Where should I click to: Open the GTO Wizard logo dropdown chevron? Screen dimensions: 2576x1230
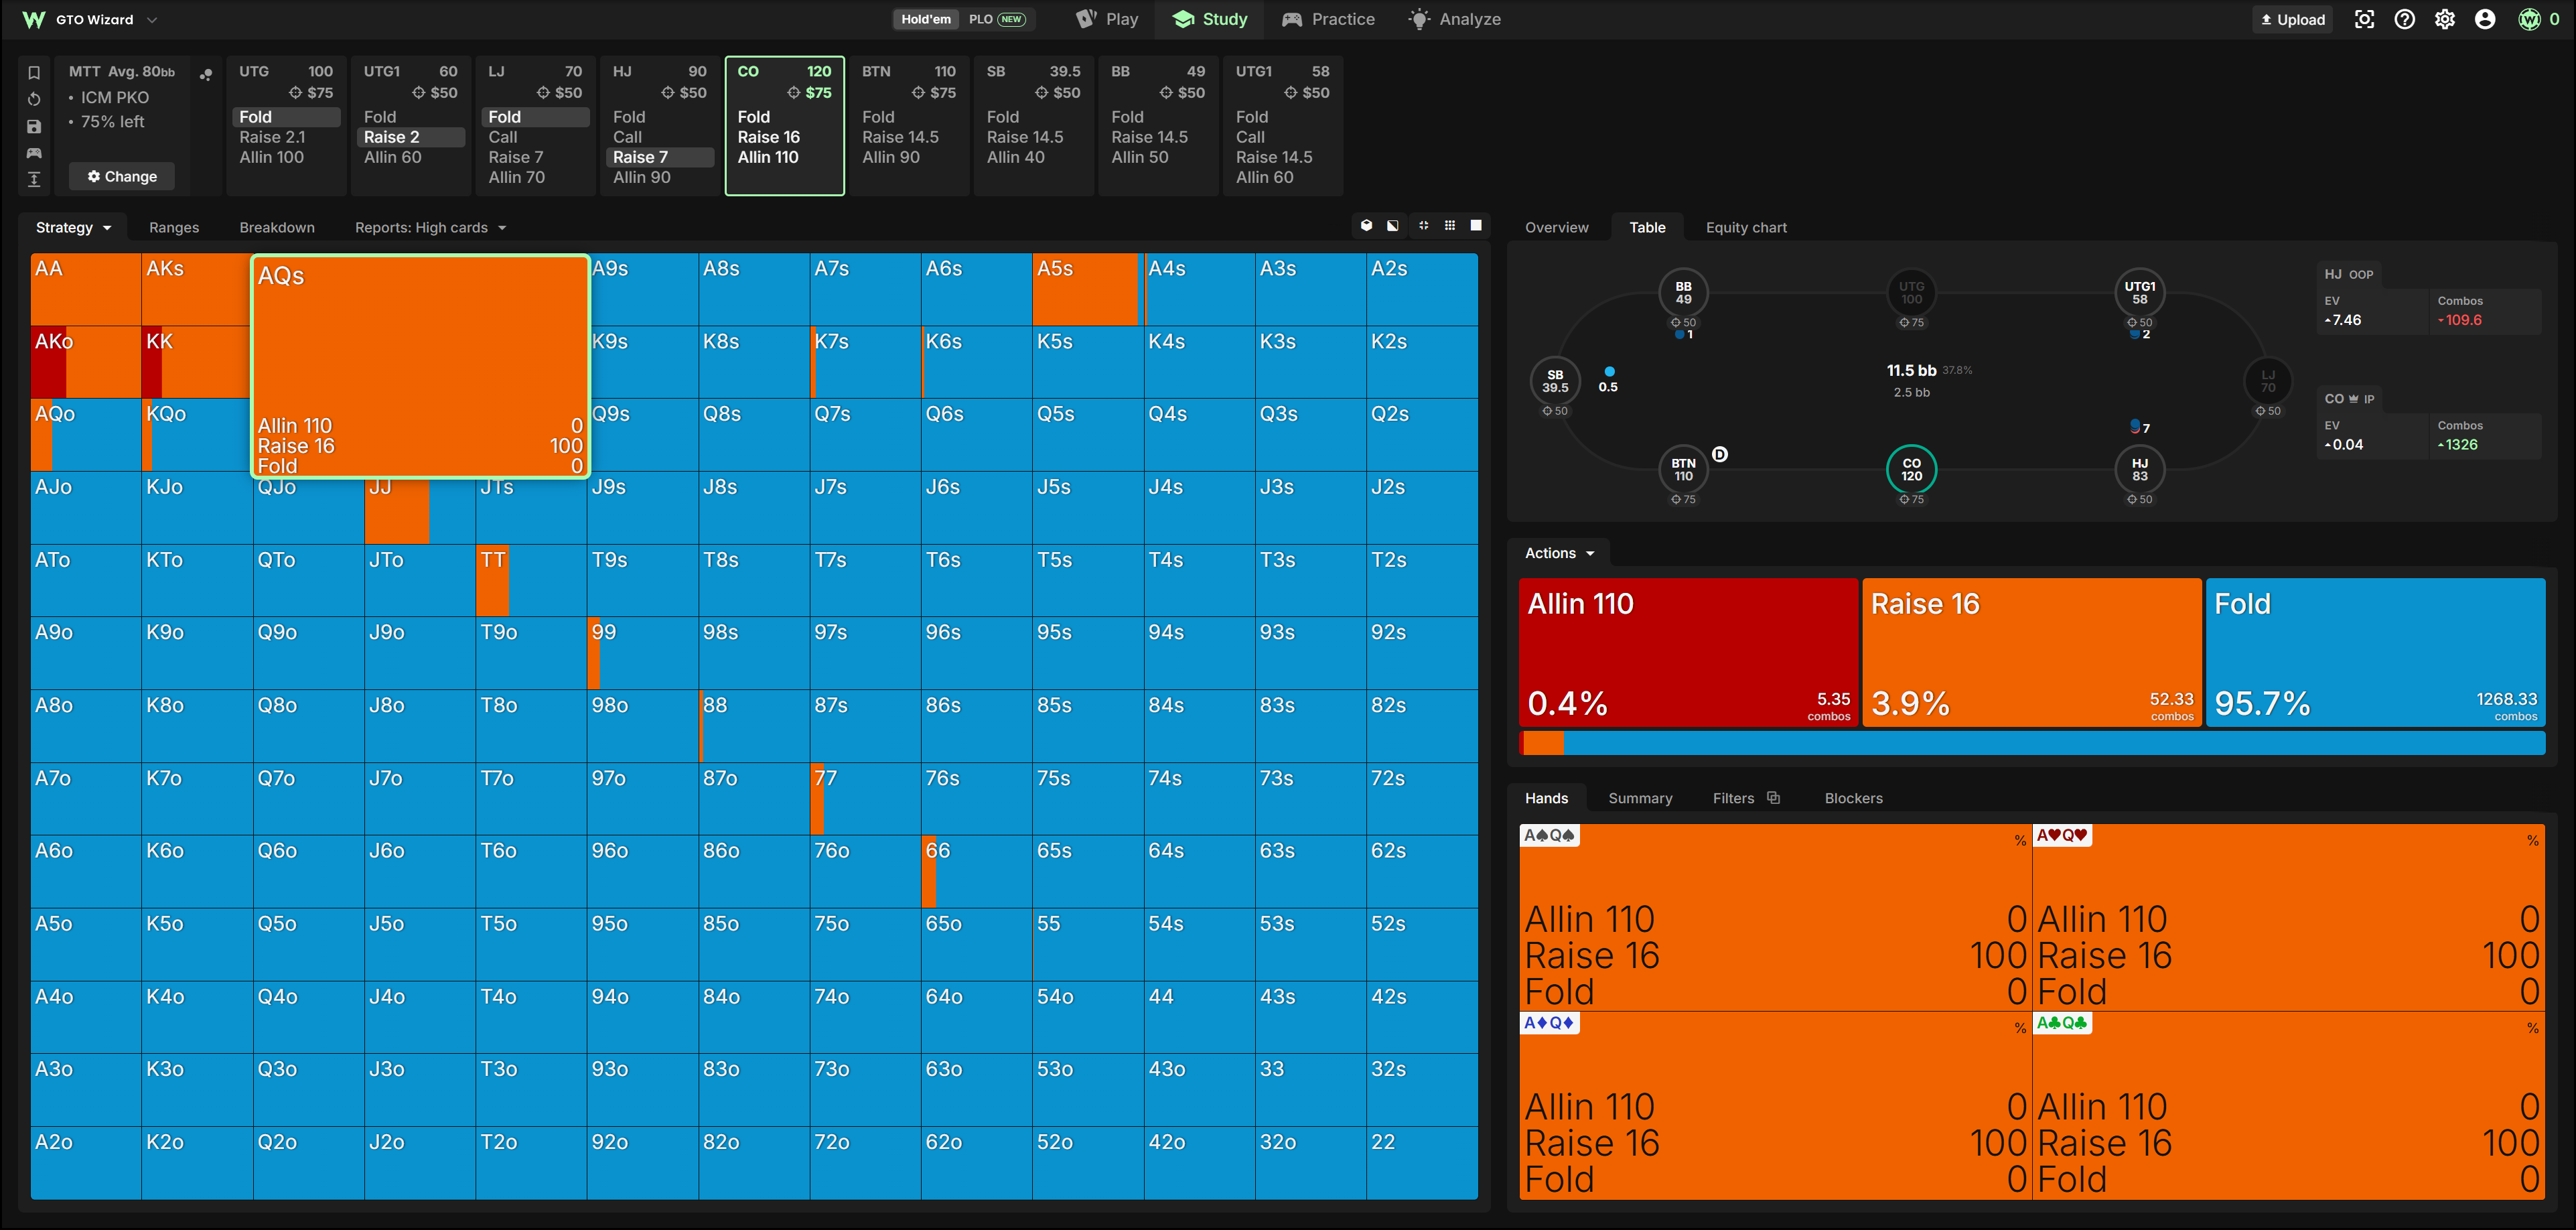[152, 19]
